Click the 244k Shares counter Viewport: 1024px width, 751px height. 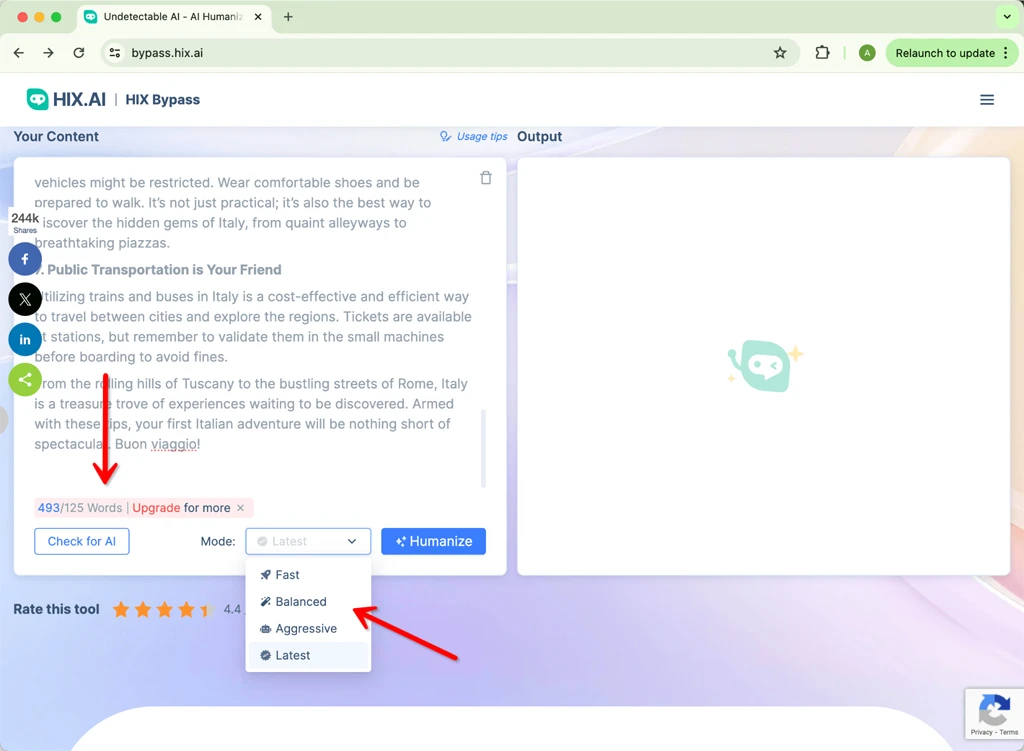coord(25,222)
